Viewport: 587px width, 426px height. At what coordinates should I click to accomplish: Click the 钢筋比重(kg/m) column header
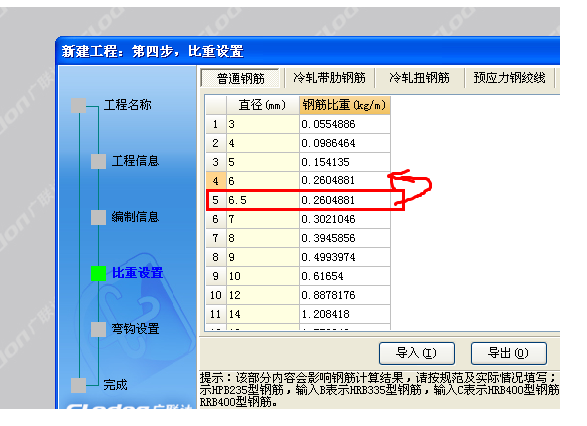[344, 105]
